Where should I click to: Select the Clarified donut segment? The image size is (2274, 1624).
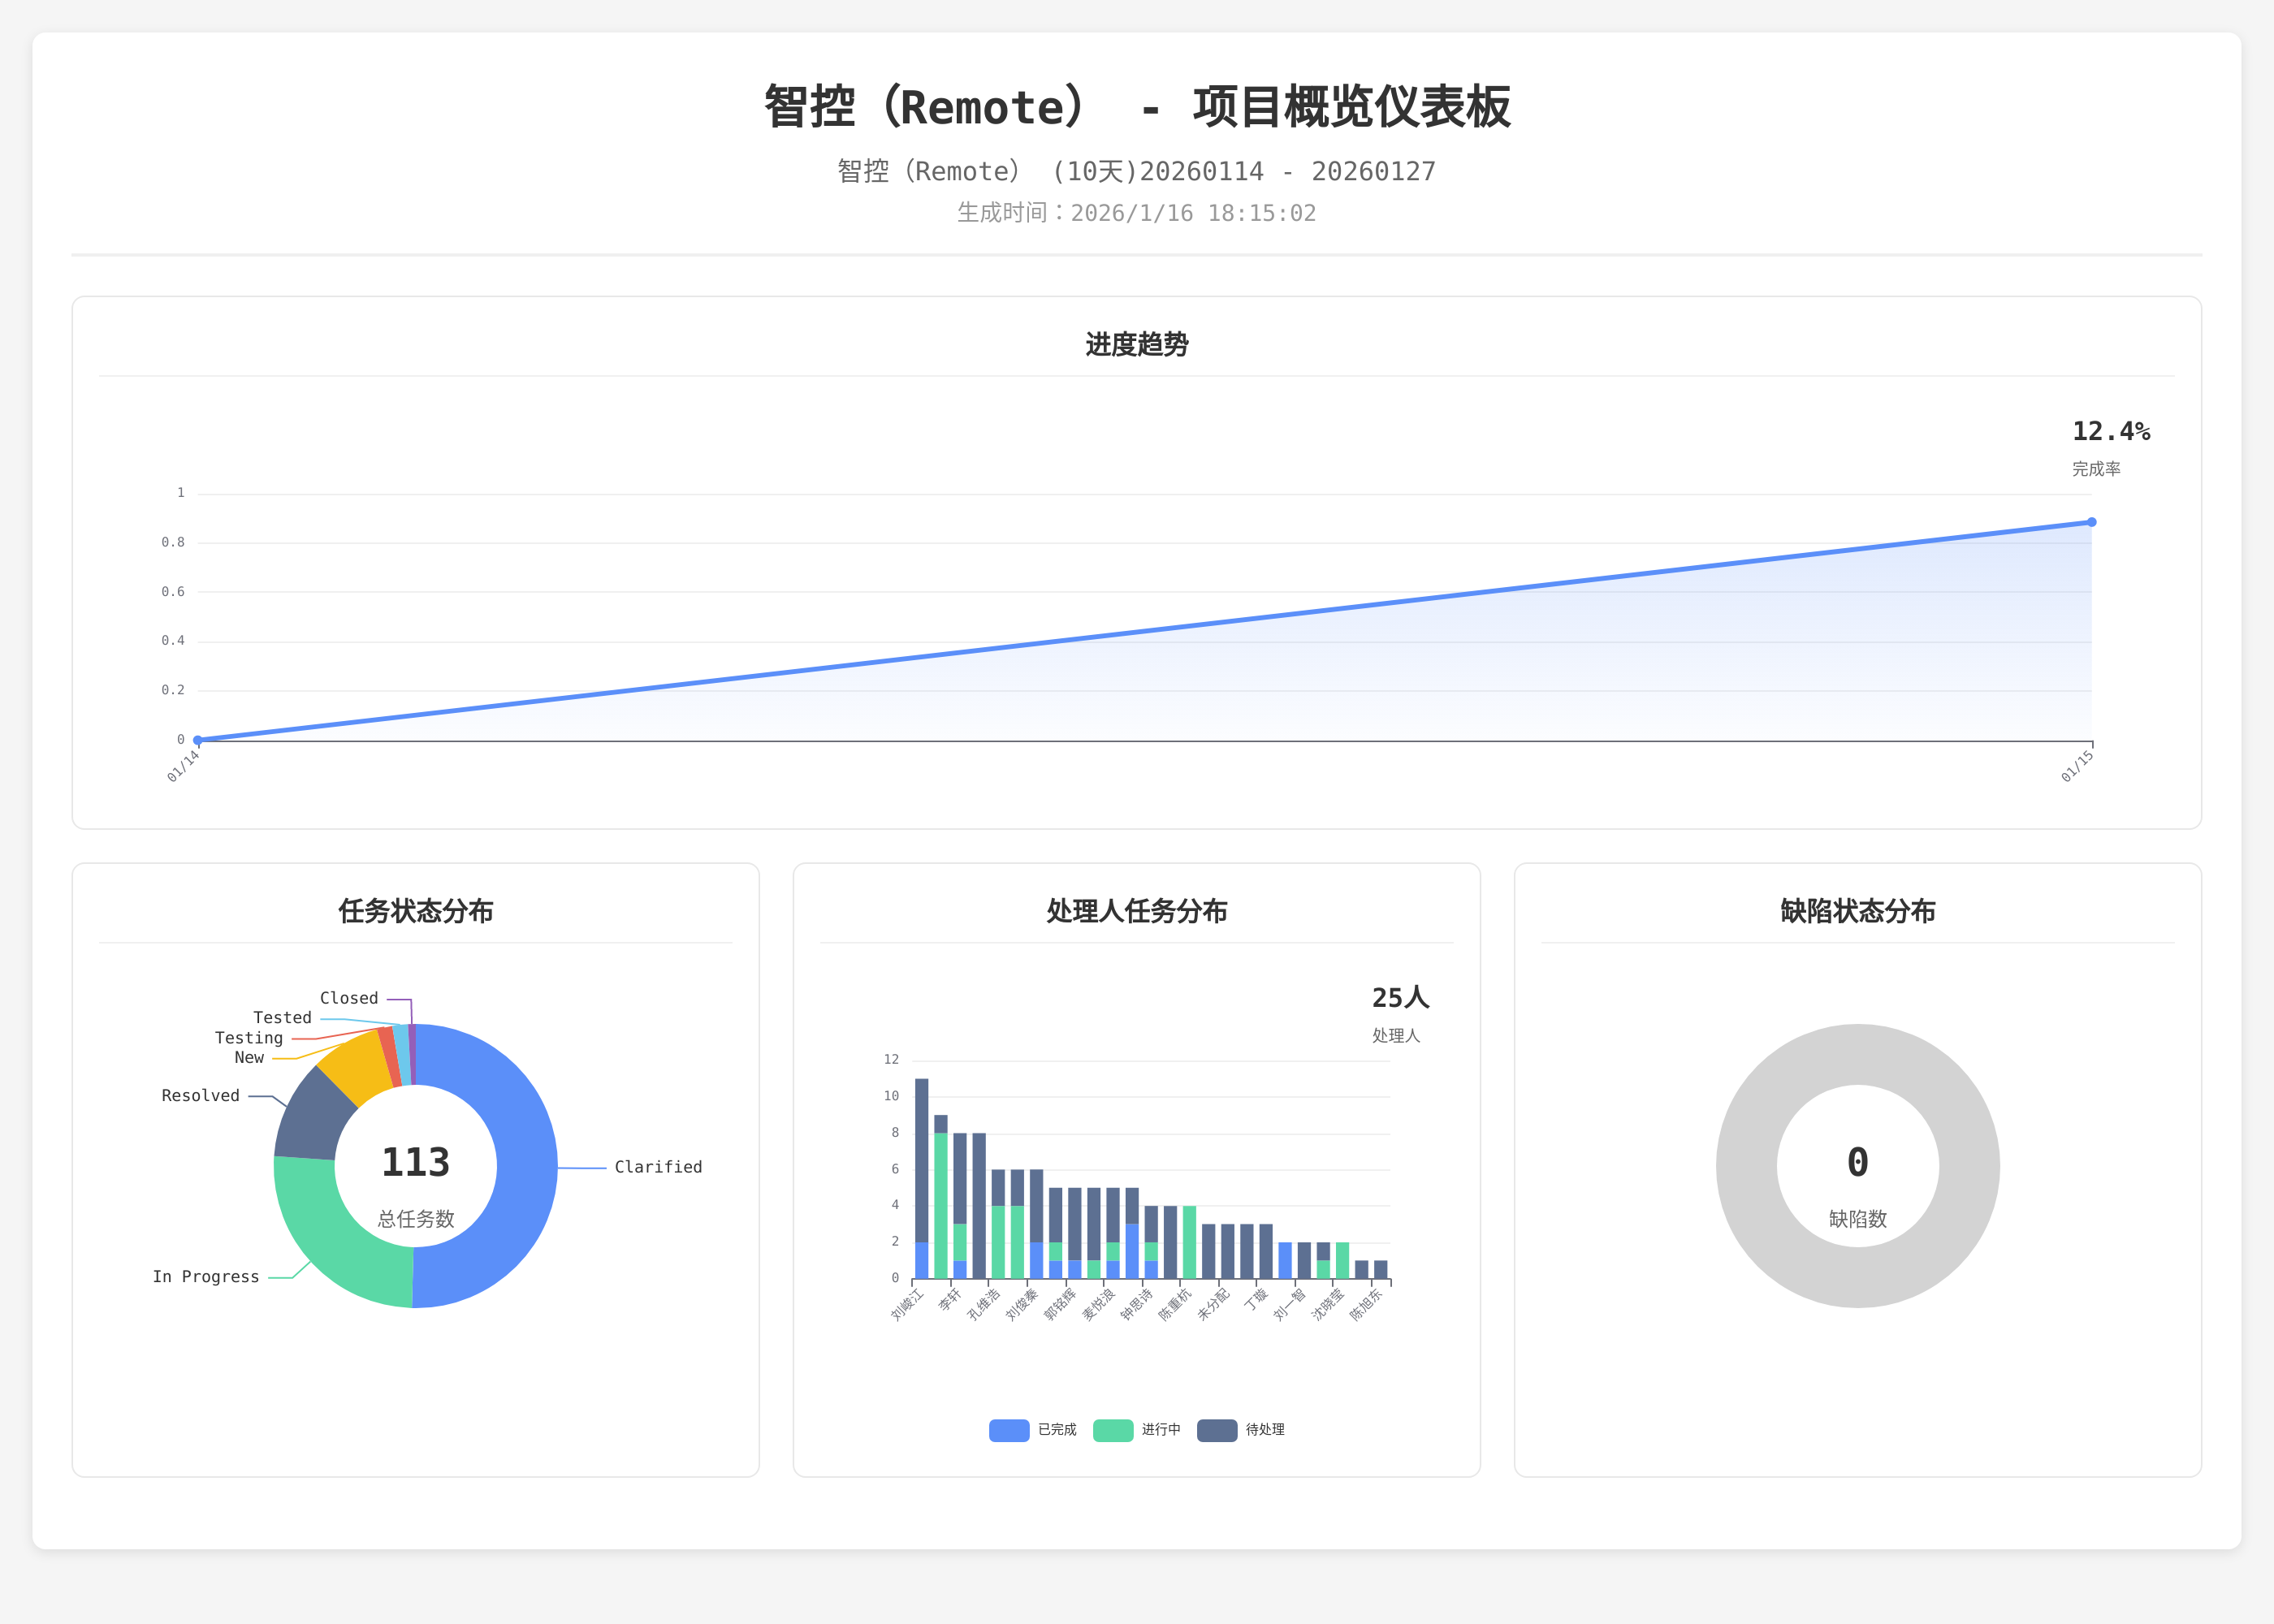click(x=526, y=1165)
